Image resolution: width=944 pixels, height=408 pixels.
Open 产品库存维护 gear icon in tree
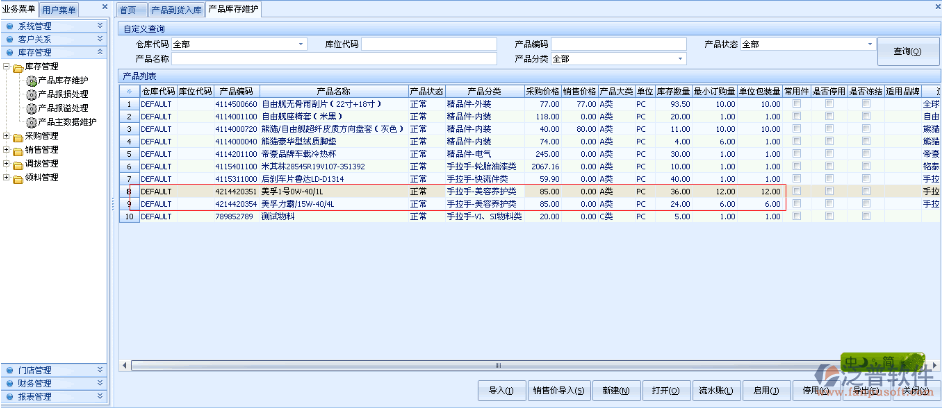[31, 80]
